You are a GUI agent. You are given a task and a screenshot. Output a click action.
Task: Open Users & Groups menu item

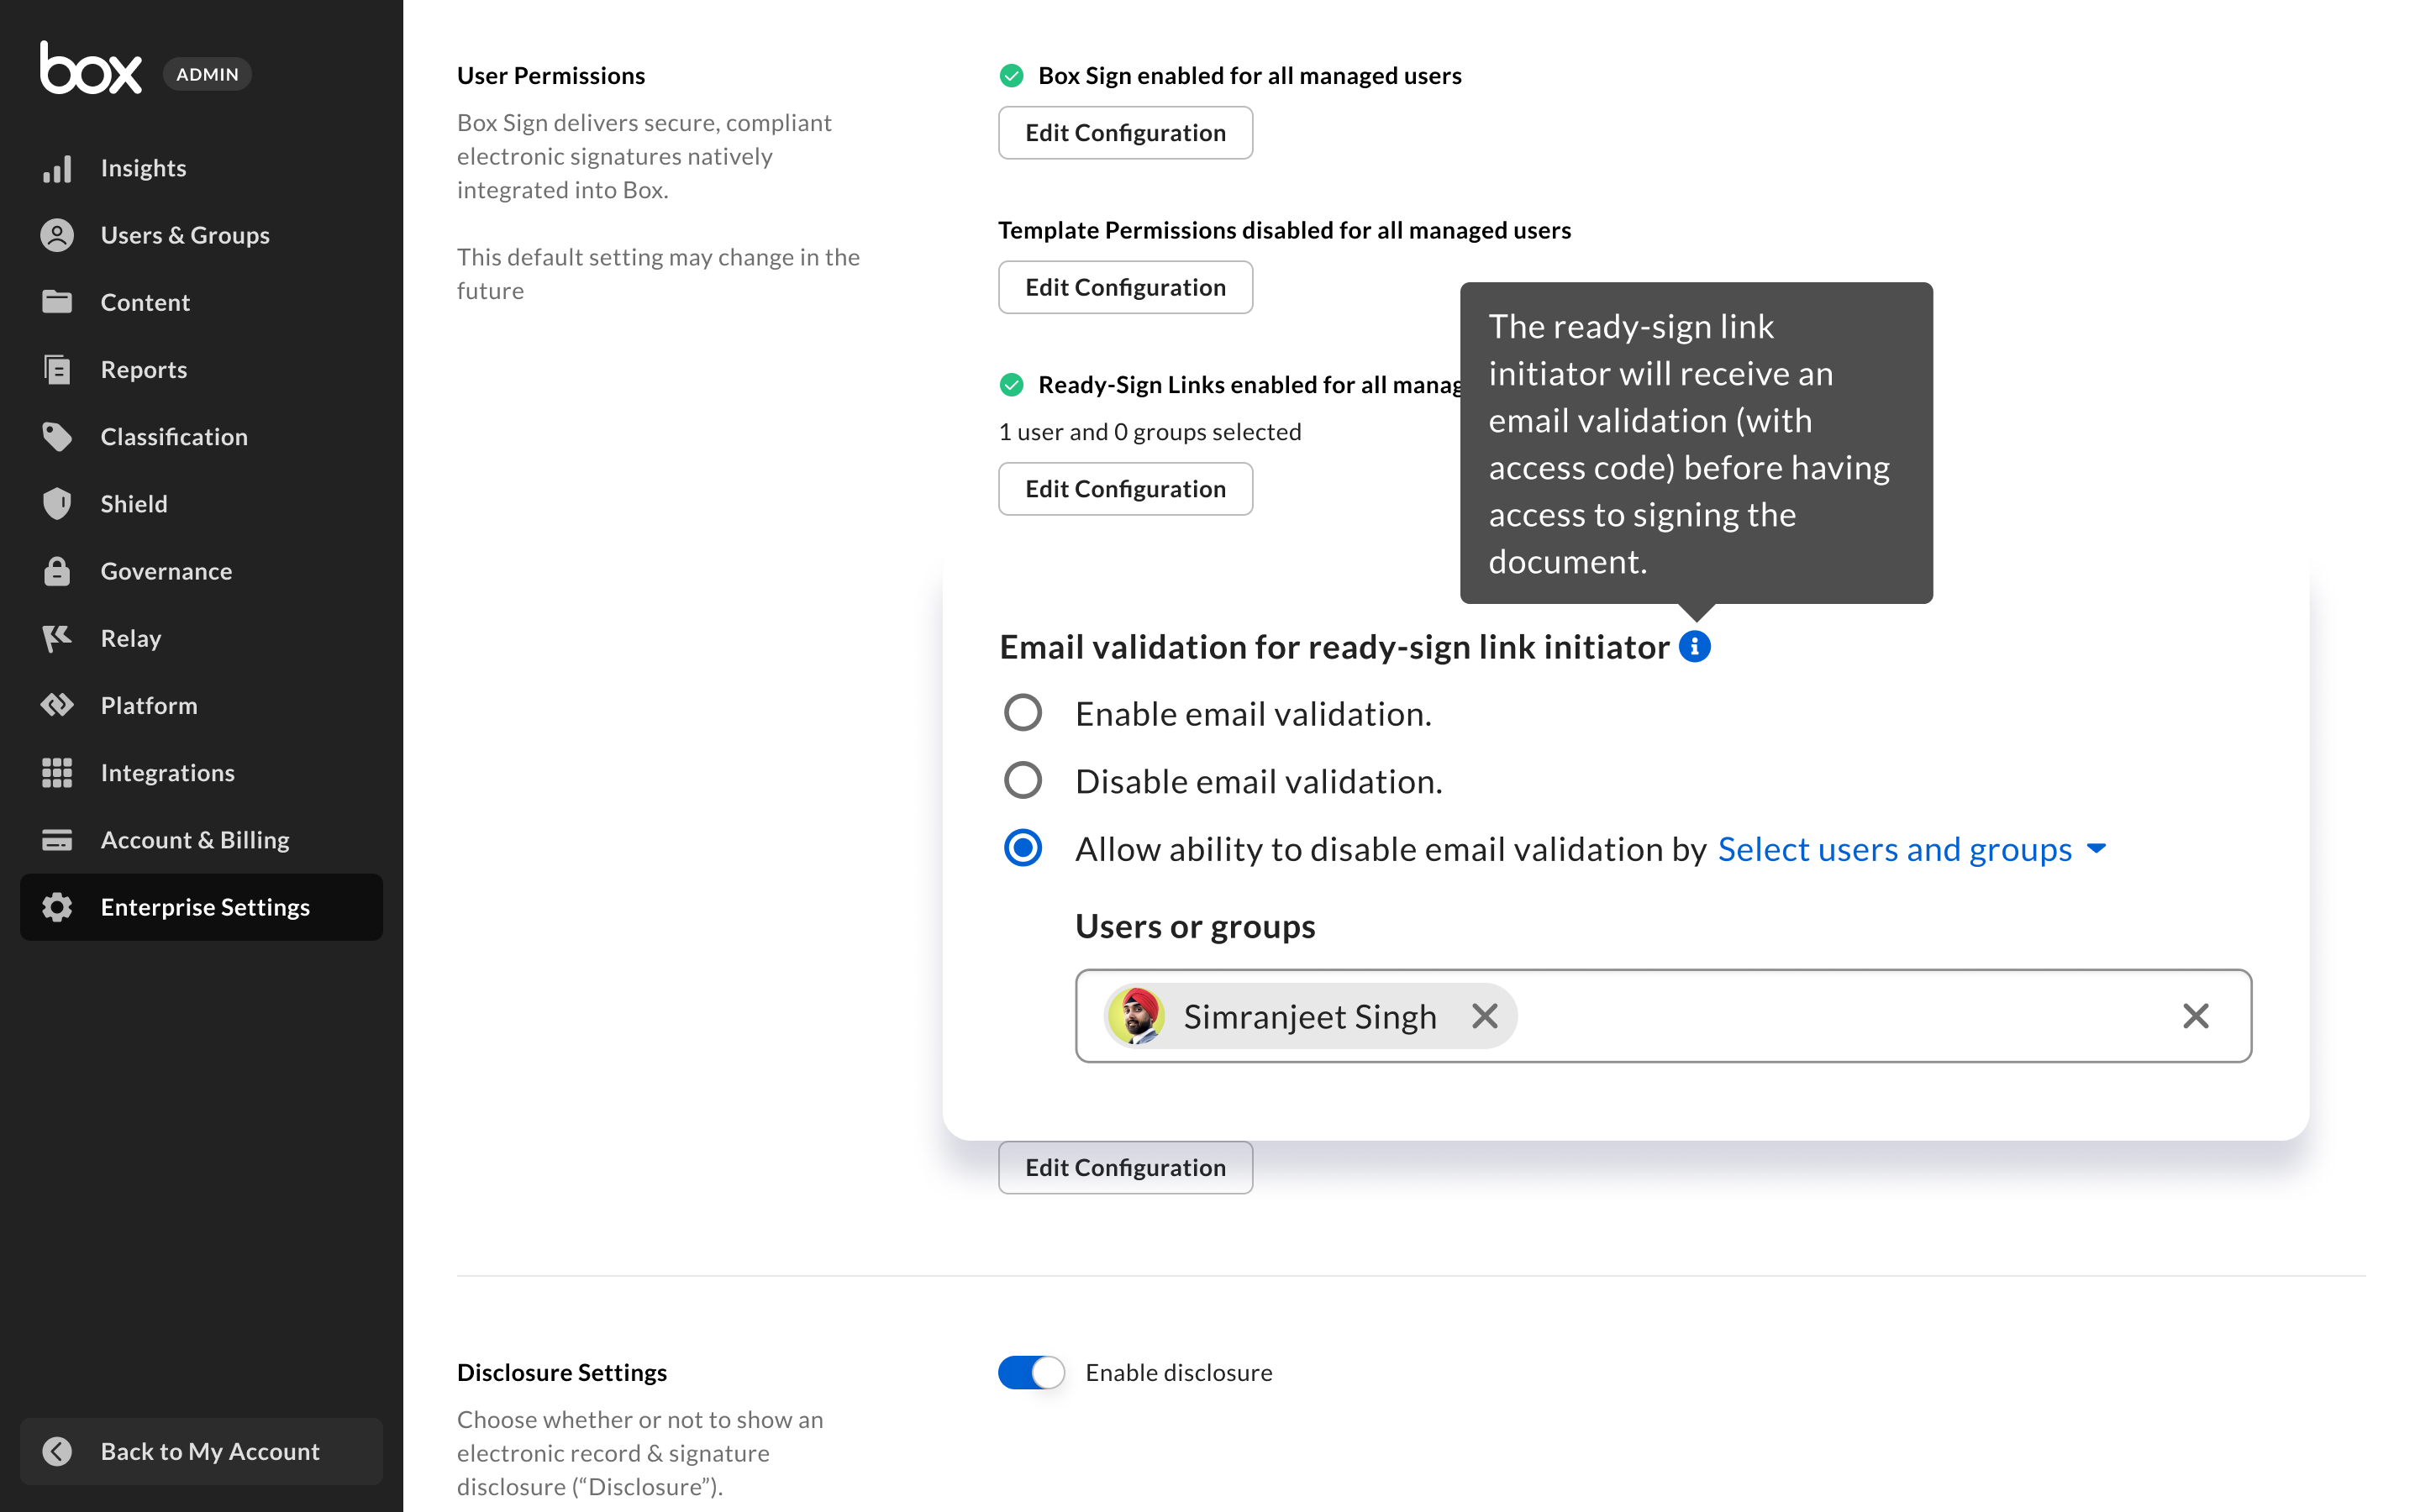tap(185, 235)
